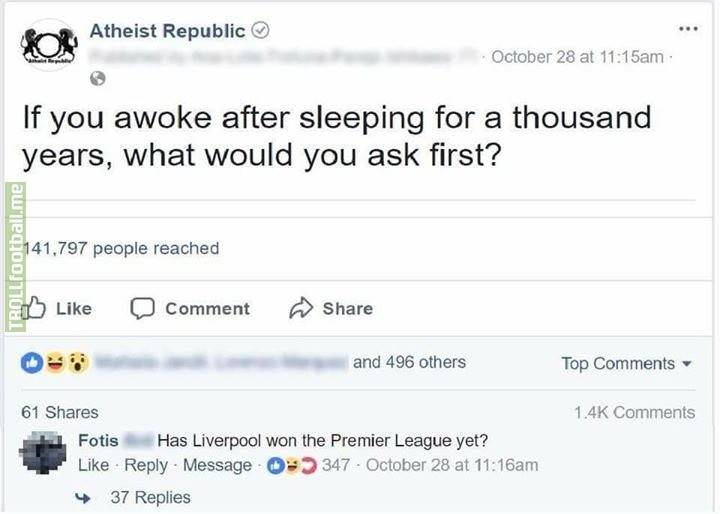Viewport: 720px width, 514px height.
Task: Click the Comment speech bubble icon
Action: point(143,308)
